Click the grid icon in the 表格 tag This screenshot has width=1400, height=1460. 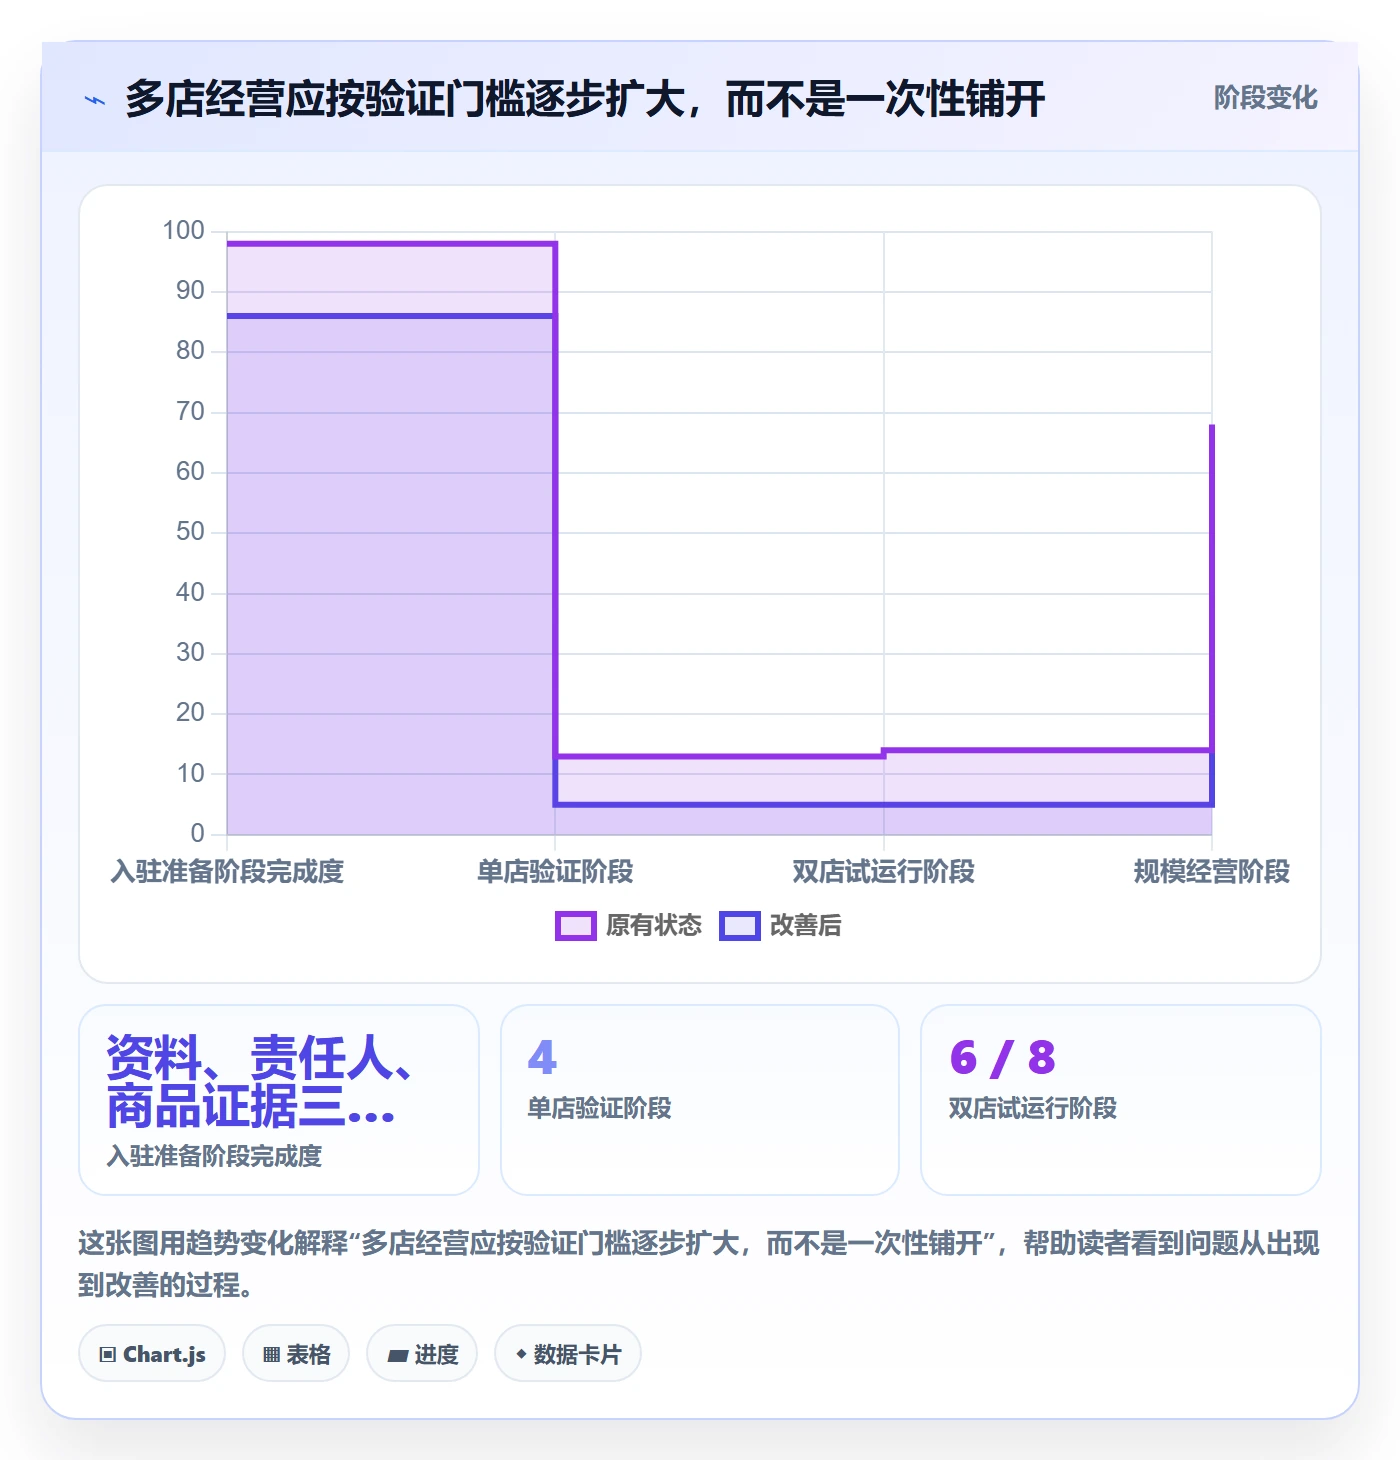[271, 1355]
